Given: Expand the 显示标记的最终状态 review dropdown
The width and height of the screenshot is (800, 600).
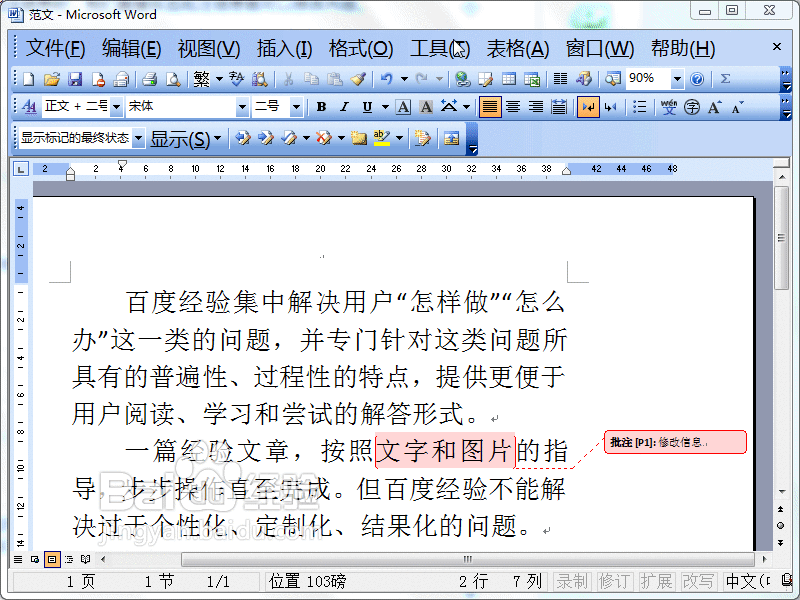Looking at the screenshot, I should 137,140.
